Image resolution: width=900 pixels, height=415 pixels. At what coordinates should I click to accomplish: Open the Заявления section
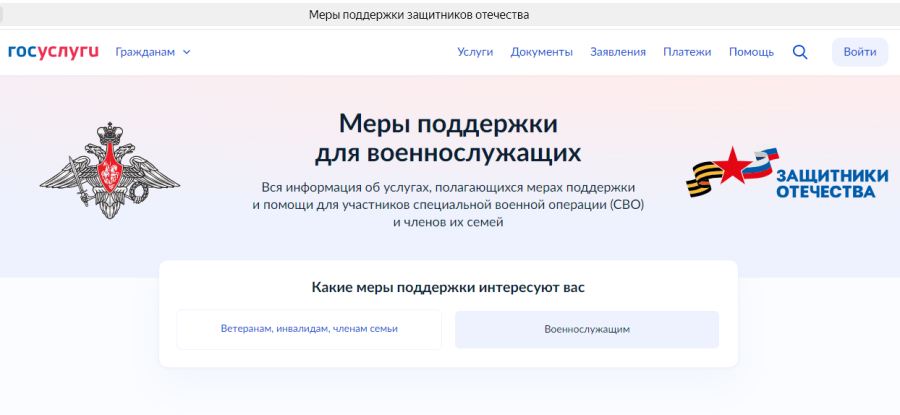(x=618, y=52)
